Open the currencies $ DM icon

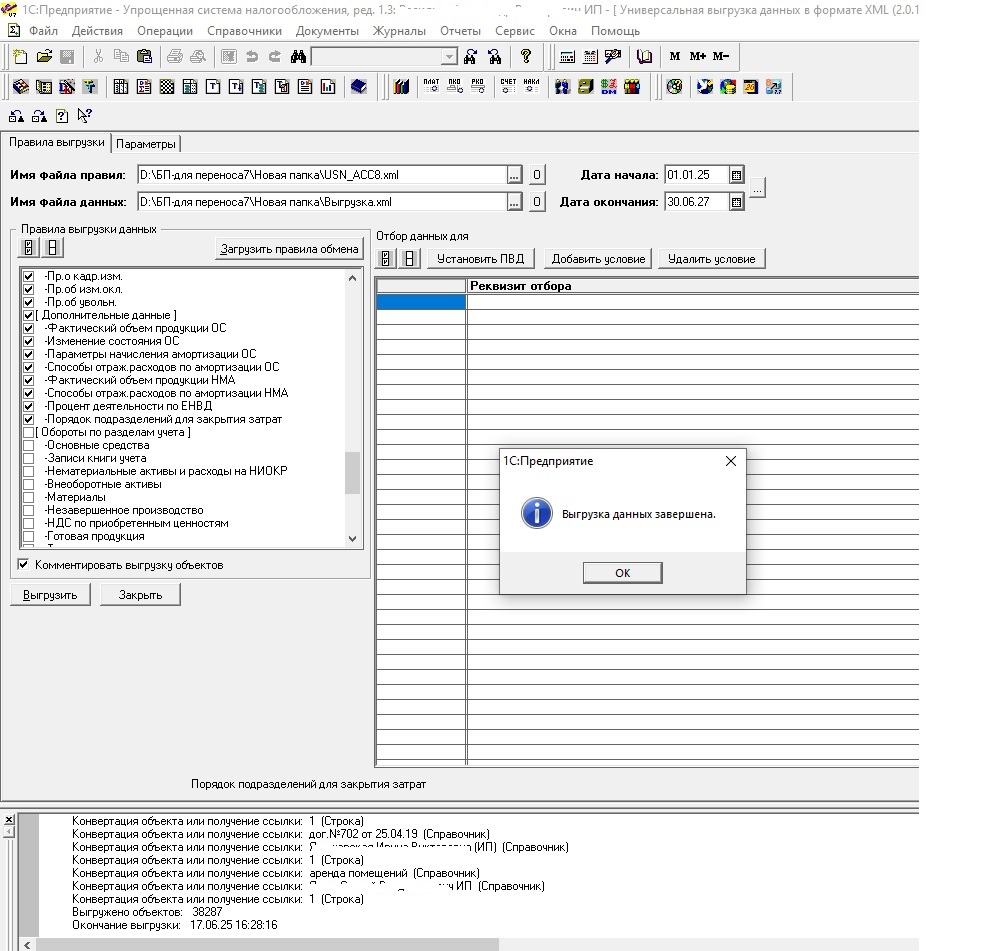pos(609,86)
